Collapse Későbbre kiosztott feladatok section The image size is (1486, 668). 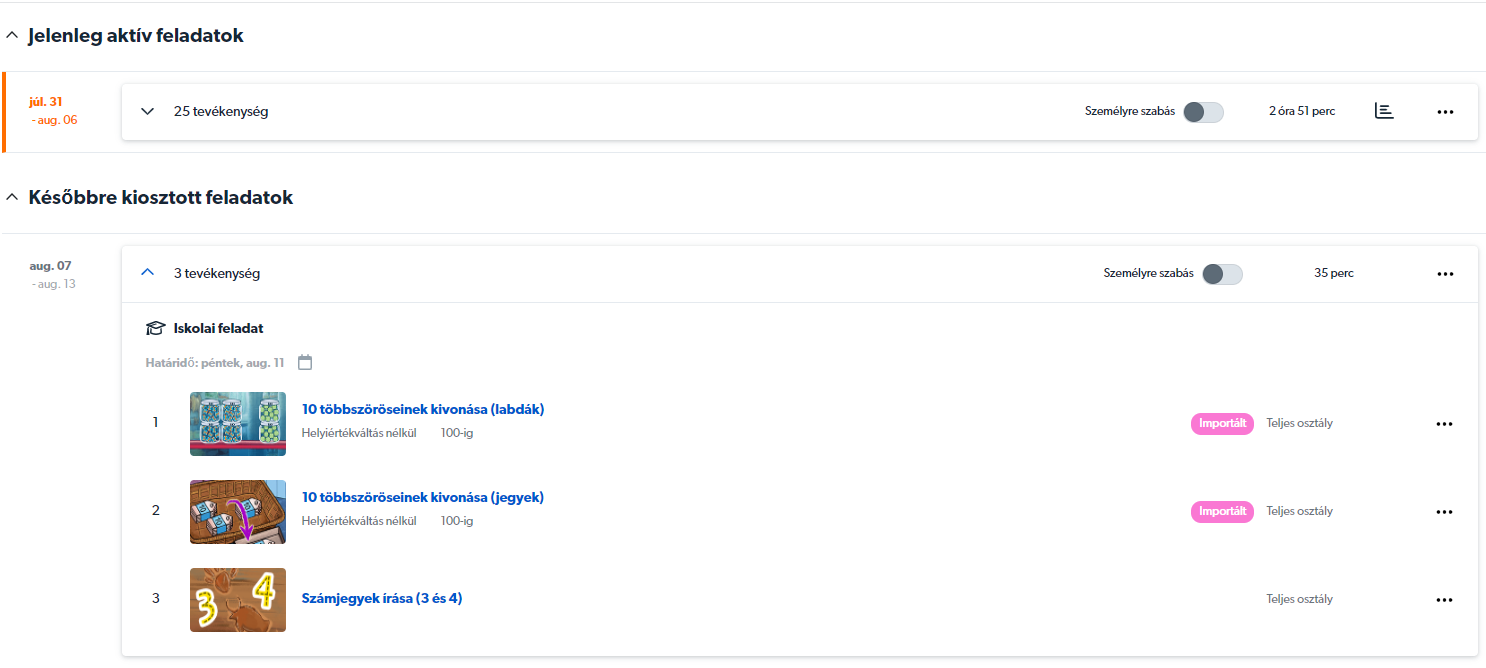pyautogui.click(x=12, y=198)
